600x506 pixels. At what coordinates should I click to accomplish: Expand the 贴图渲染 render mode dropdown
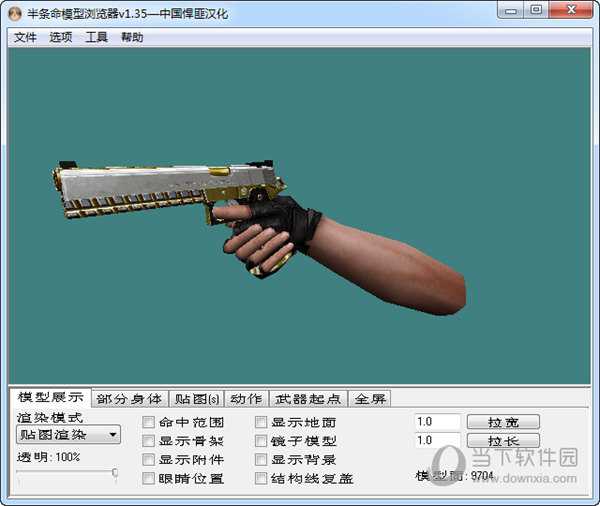pos(68,434)
